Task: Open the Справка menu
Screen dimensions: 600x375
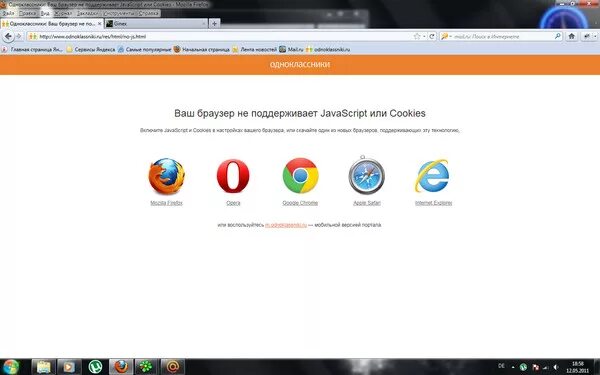Action: click(148, 13)
